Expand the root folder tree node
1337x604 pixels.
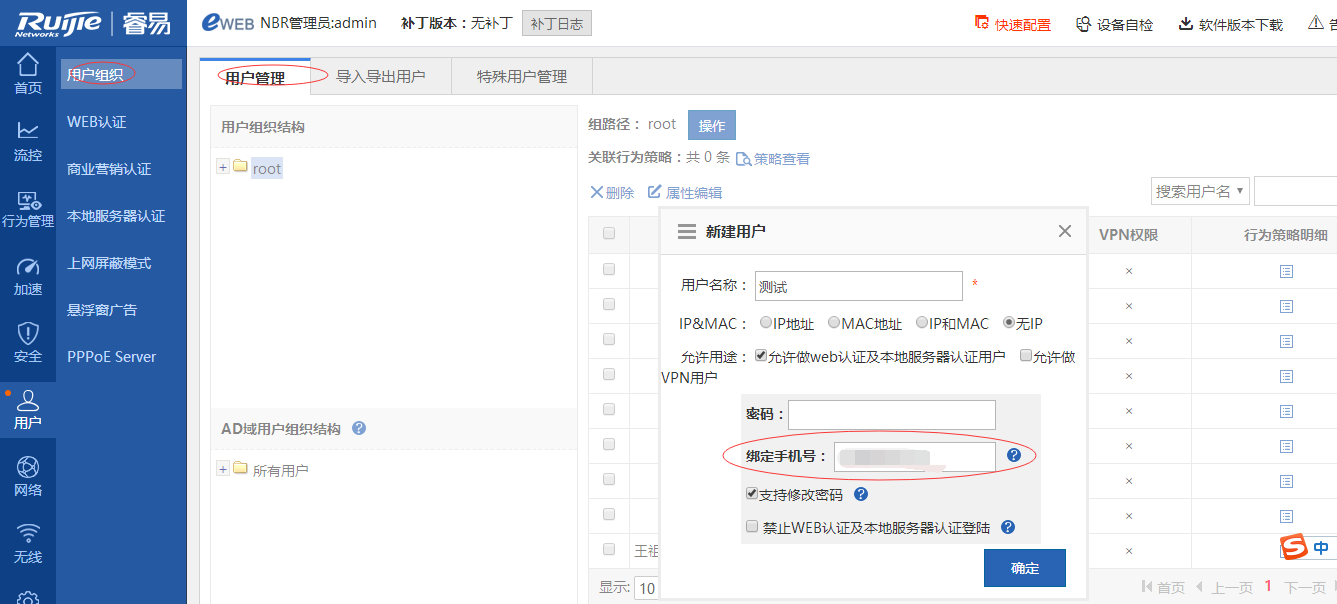coord(223,167)
